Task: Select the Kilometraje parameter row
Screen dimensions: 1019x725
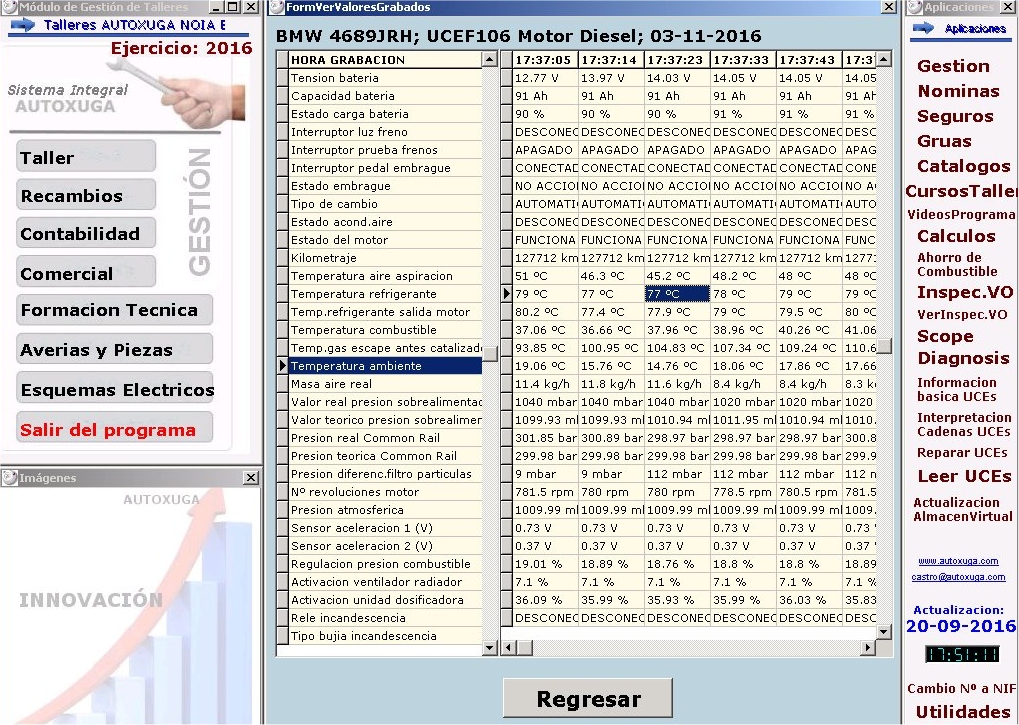Action: point(385,258)
